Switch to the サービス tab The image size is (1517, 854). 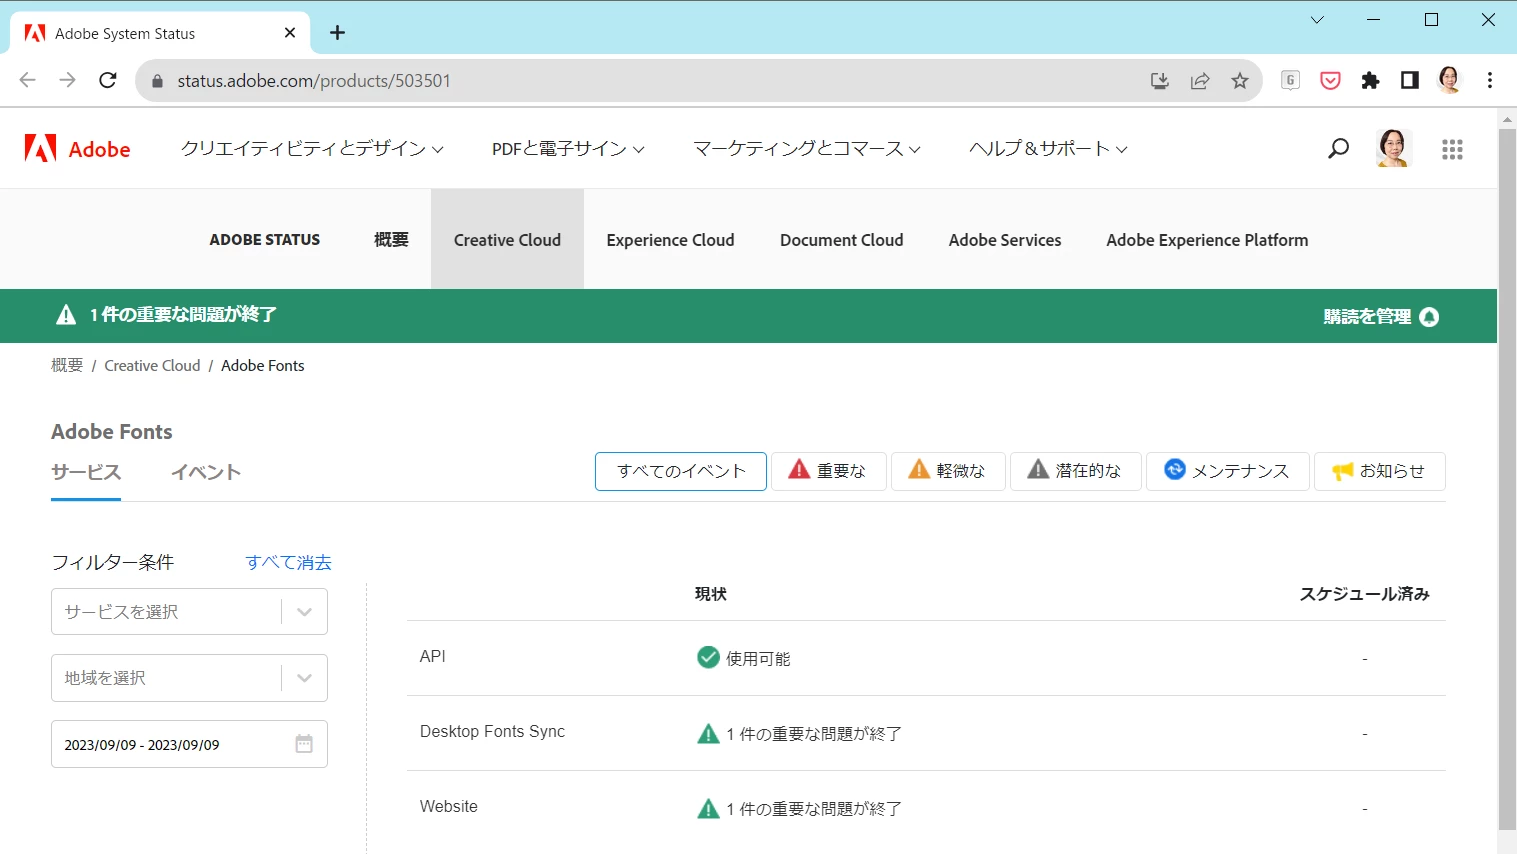tap(86, 472)
